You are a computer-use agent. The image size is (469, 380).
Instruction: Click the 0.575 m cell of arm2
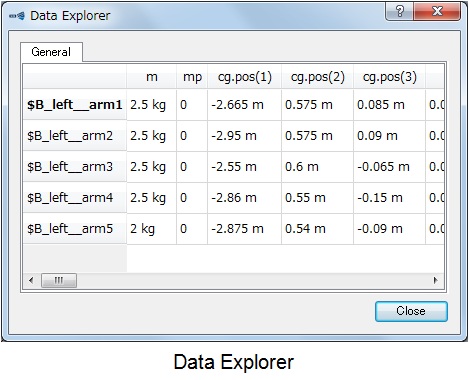click(317, 136)
